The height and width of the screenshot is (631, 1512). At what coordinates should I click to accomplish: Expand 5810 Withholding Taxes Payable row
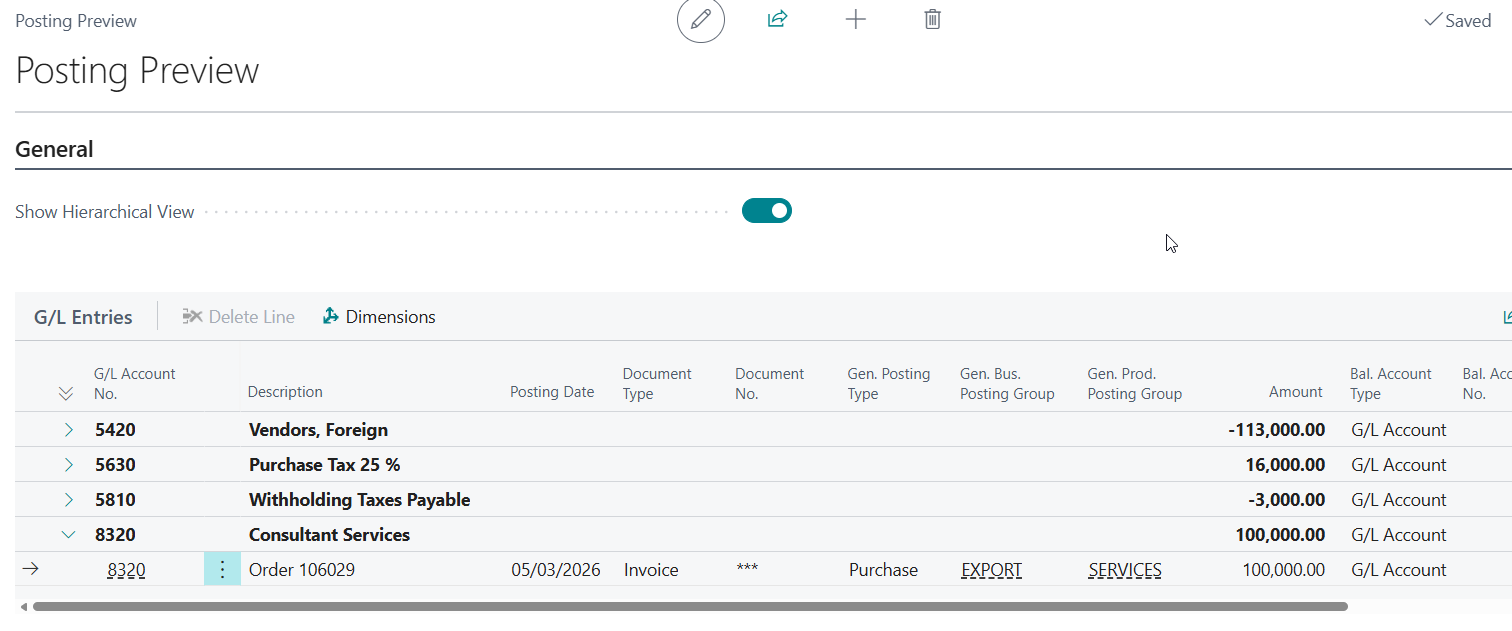69,500
